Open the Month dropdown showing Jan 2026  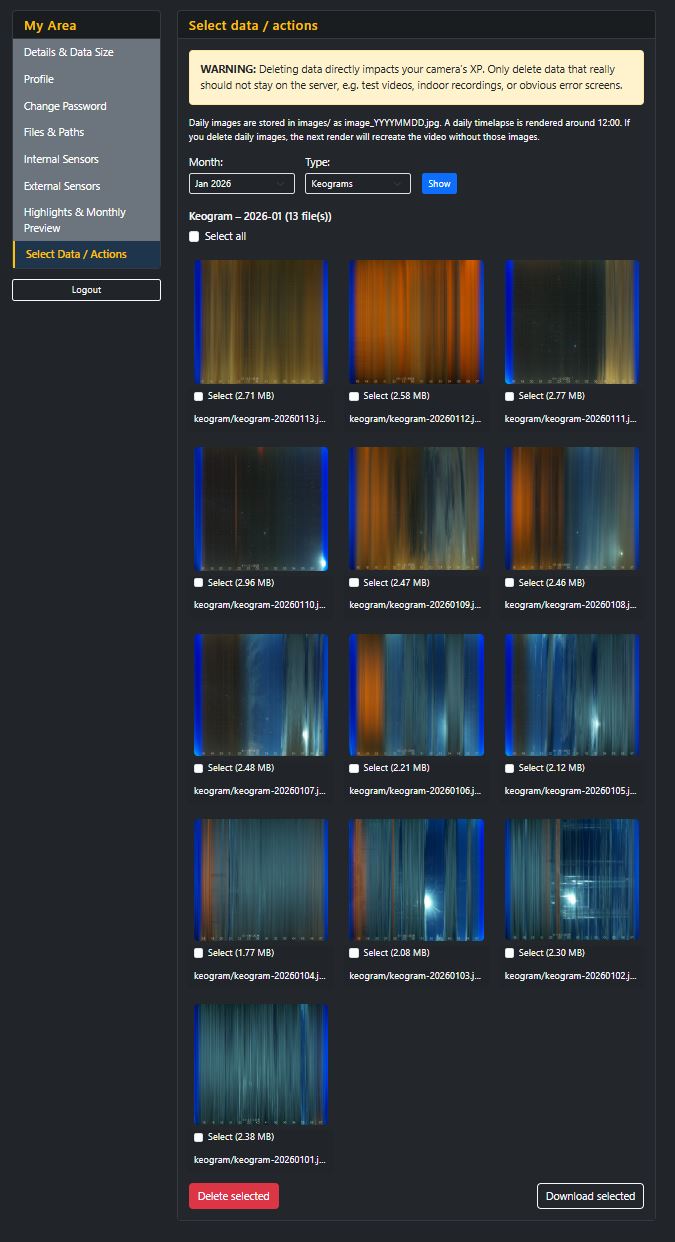click(241, 183)
